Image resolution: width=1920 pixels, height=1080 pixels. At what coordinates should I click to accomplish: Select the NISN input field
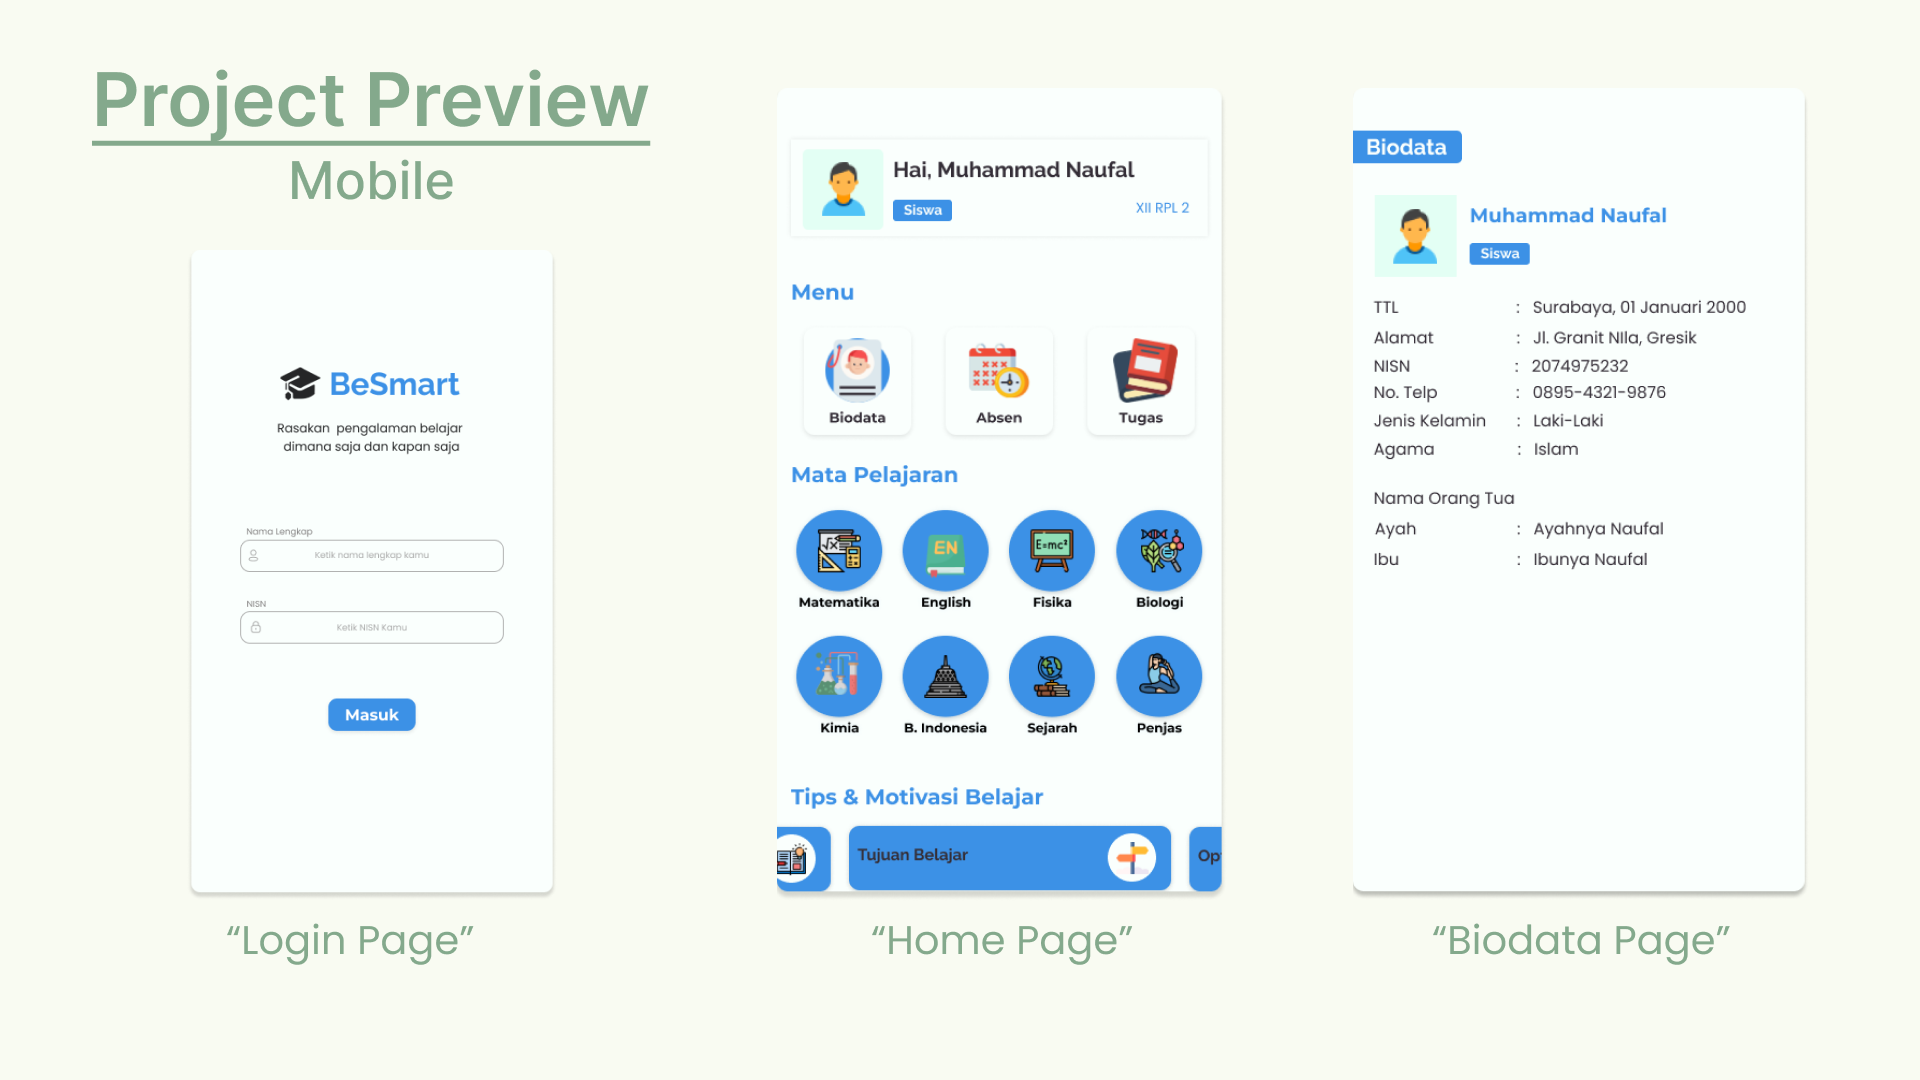pos(372,626)
